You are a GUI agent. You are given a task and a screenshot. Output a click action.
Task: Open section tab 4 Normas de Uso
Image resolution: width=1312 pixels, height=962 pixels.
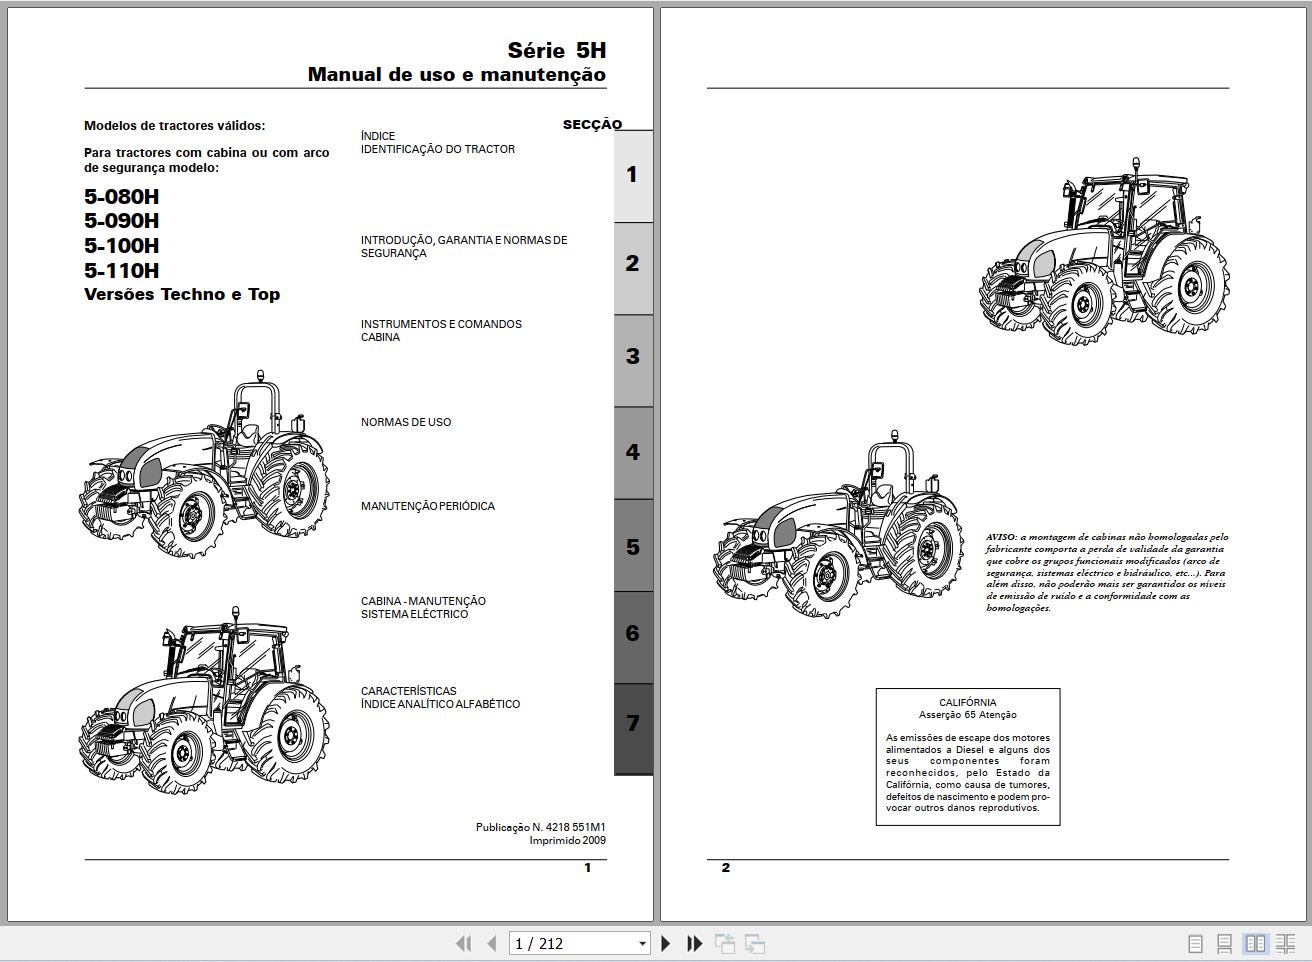[632, 452]
